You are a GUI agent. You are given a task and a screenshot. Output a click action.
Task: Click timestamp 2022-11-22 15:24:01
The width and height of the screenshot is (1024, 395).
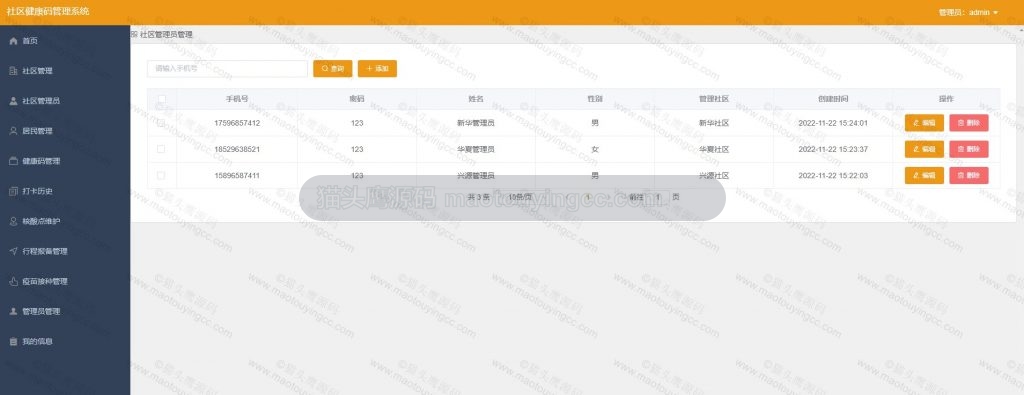pyautogui.click(x=833, y=123)
